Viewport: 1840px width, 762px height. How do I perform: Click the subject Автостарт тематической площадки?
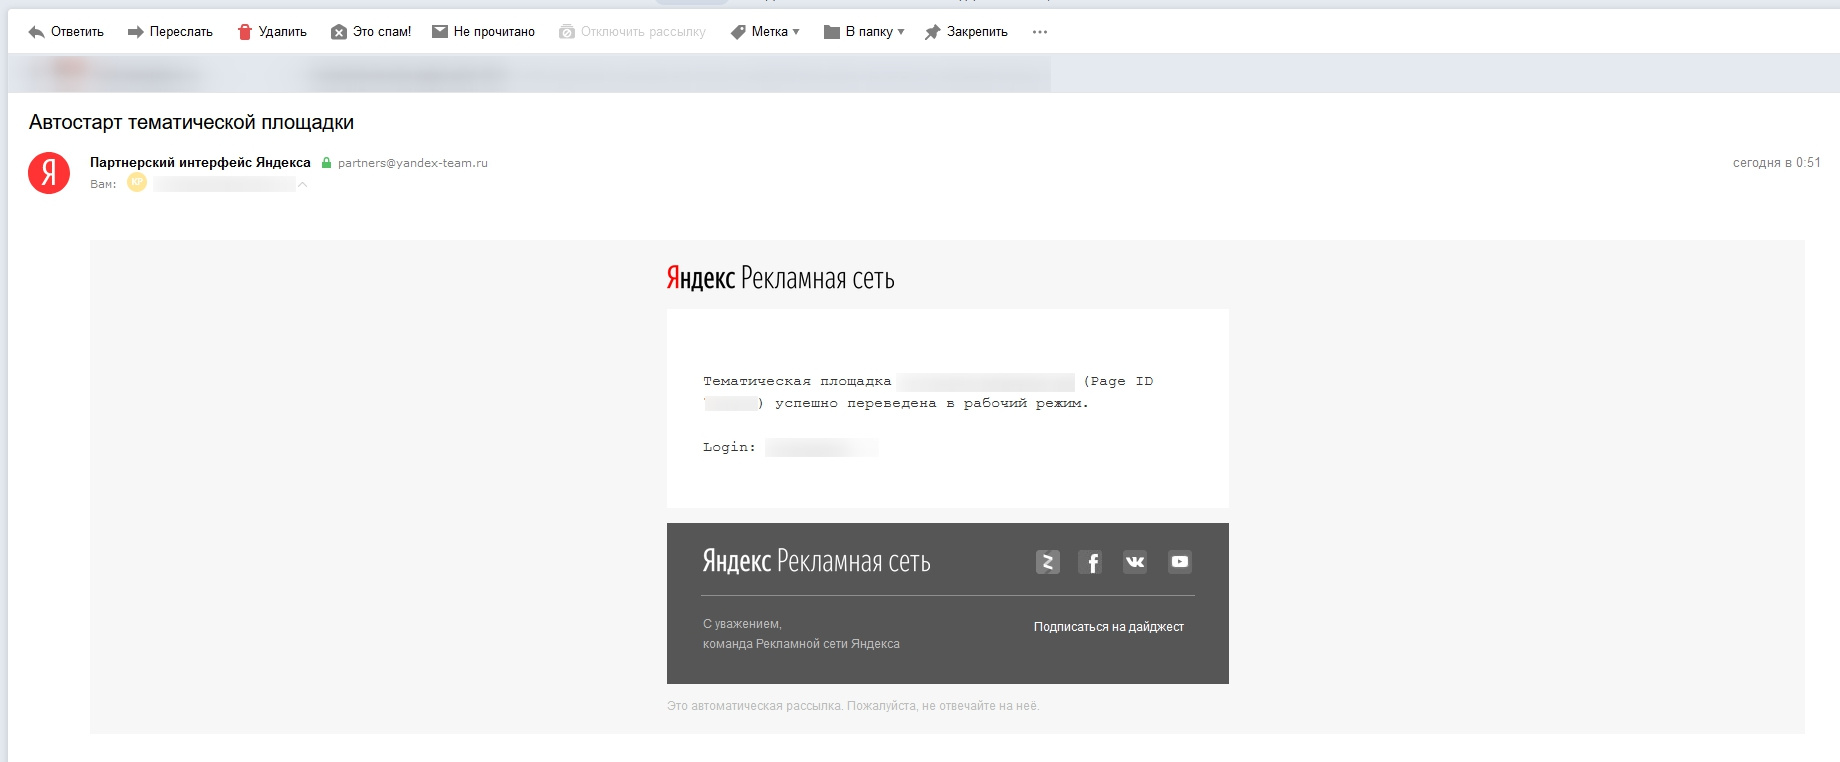[x=192, y=122]
